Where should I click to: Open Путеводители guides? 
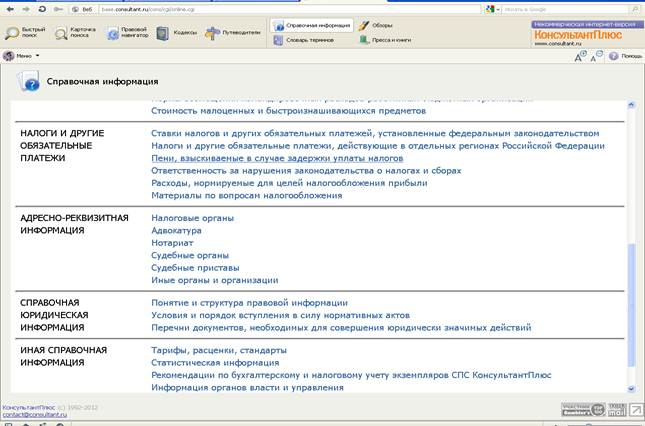tap(233, 32)
